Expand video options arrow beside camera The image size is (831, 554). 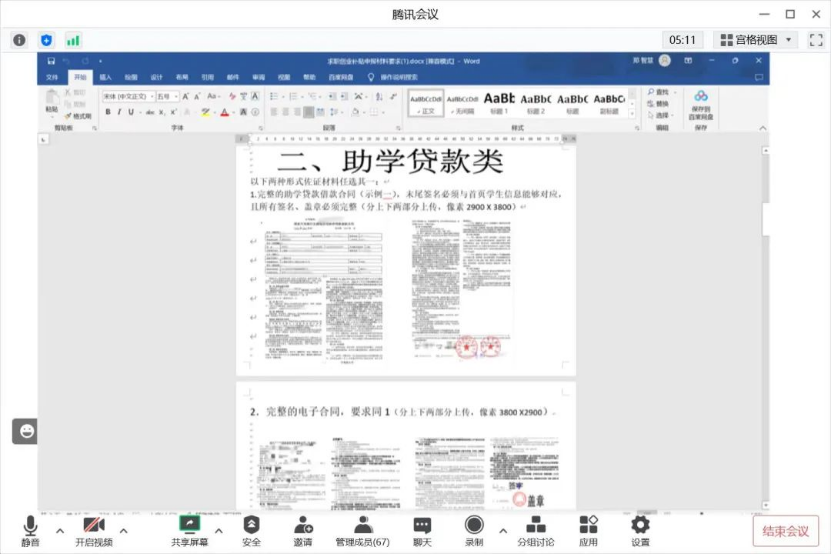pos(124,530)
